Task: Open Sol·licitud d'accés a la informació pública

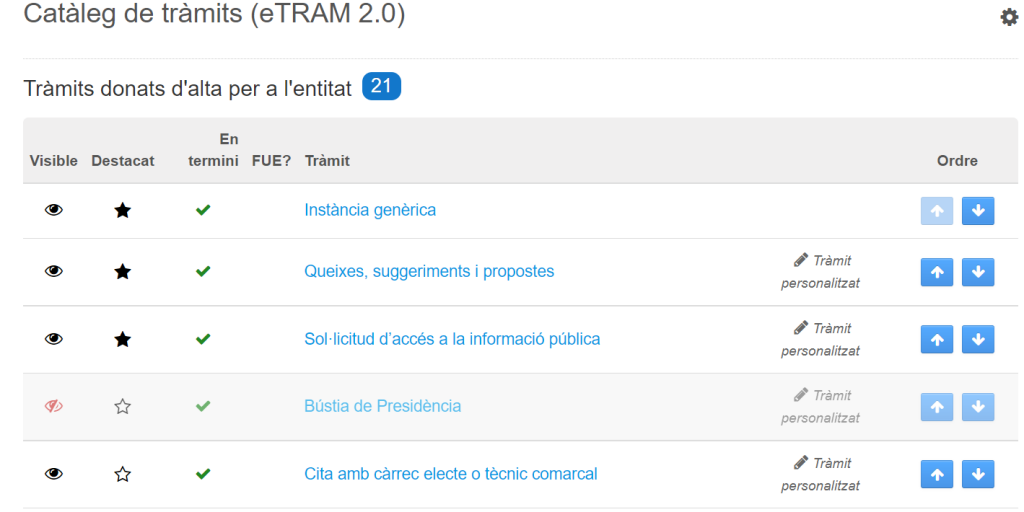Action: 452,339
